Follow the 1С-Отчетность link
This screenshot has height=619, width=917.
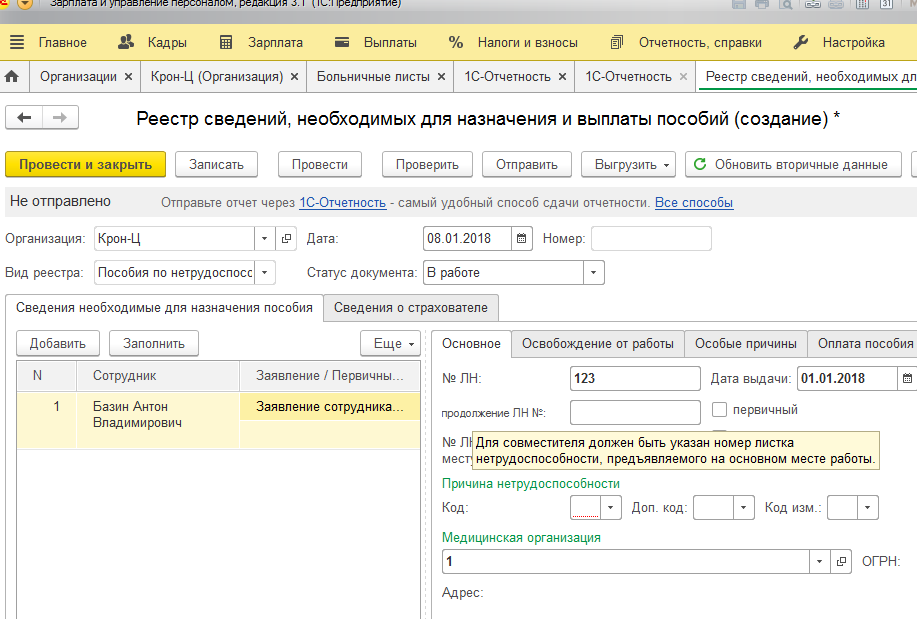tap(343, 203)
